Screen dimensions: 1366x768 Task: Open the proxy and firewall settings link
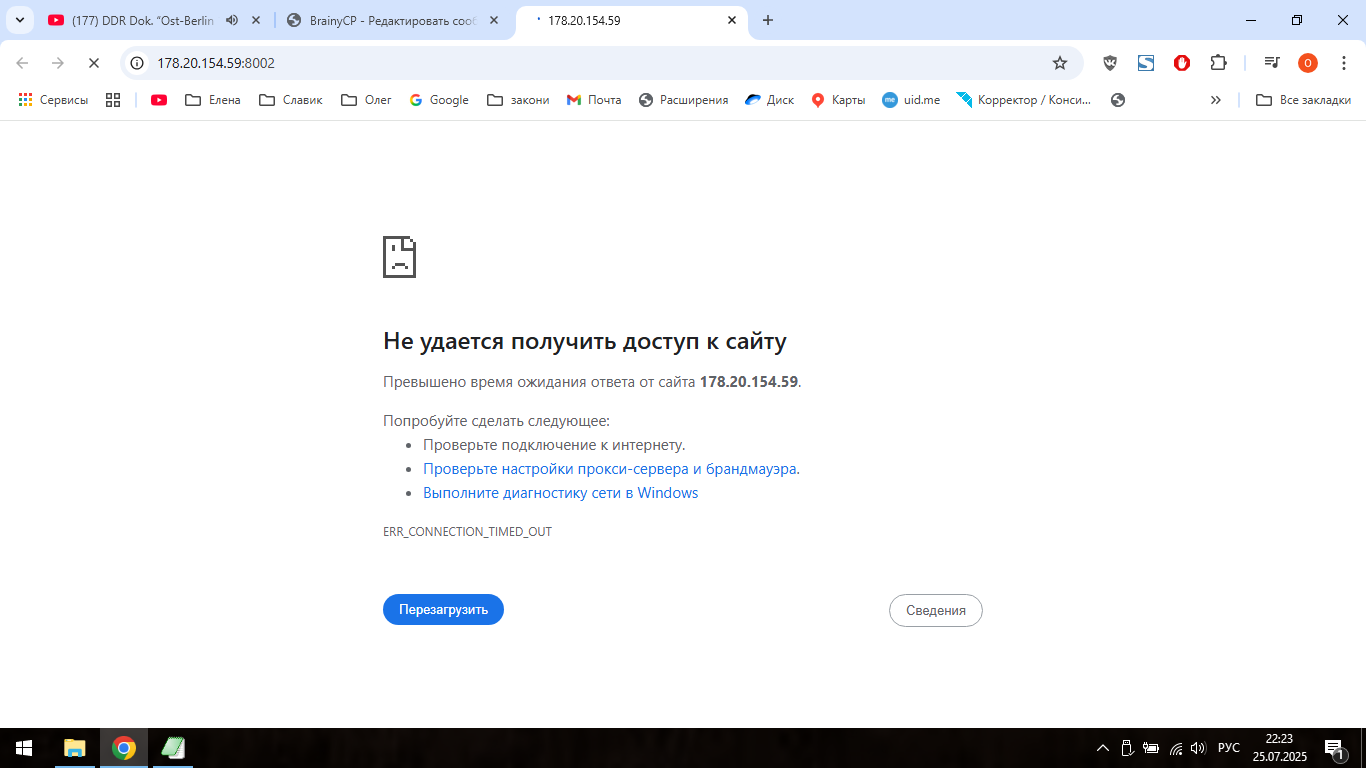(610, 469)
